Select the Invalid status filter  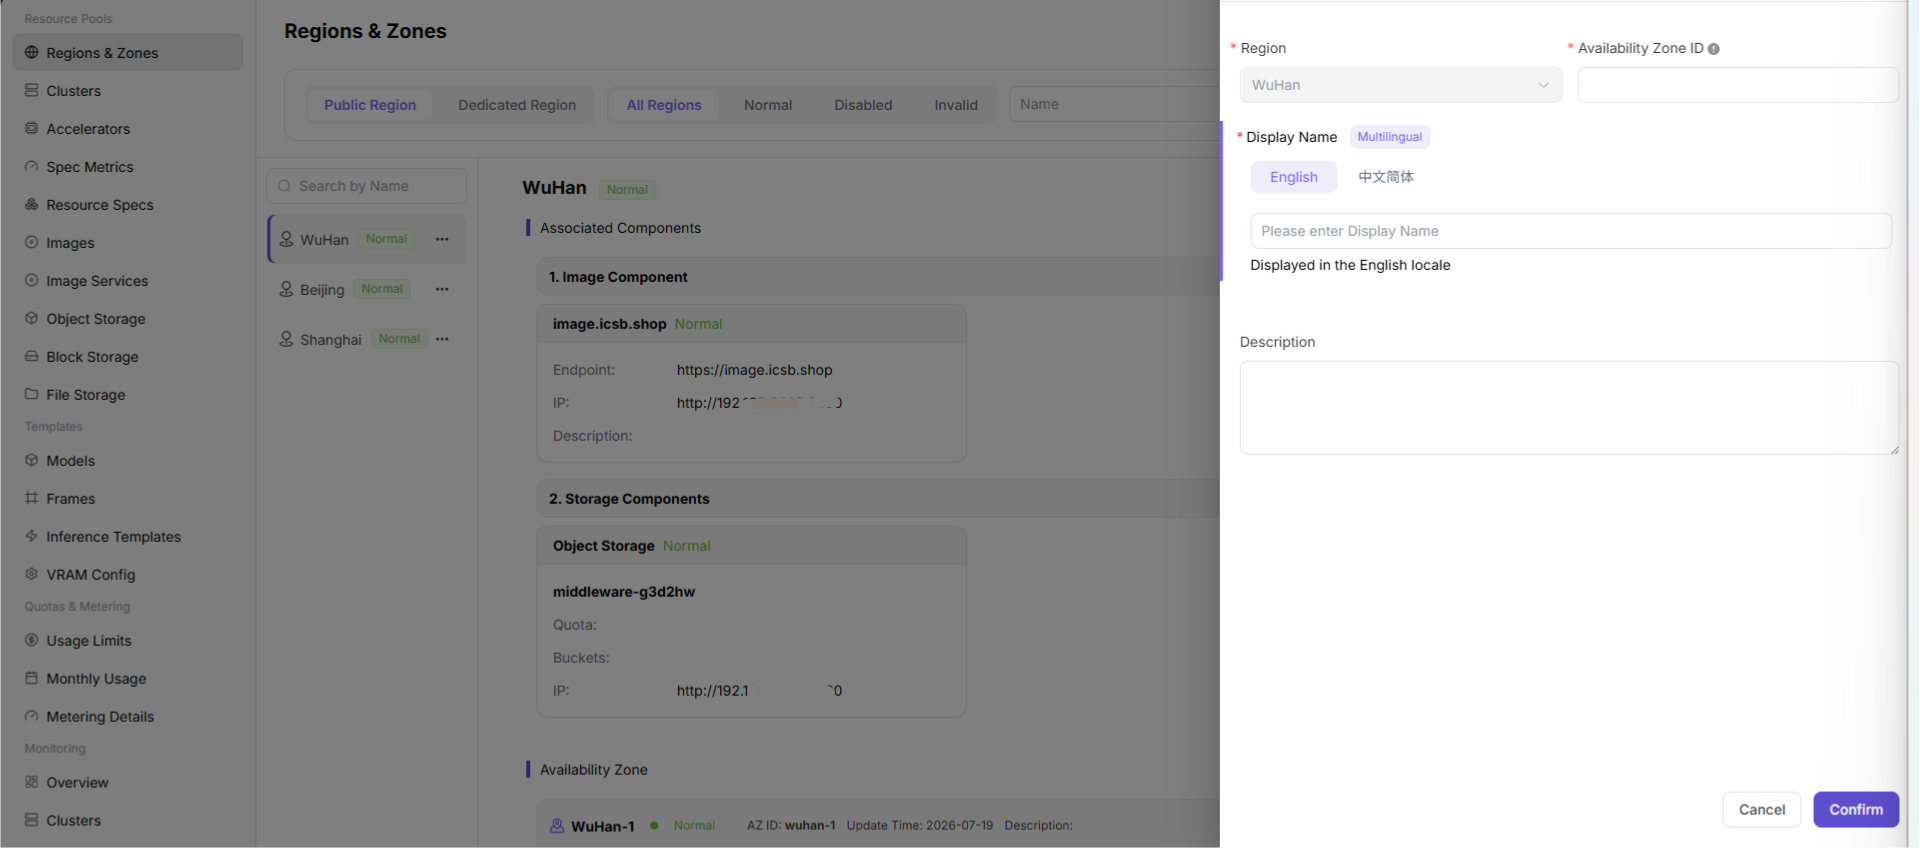(956, 105)
